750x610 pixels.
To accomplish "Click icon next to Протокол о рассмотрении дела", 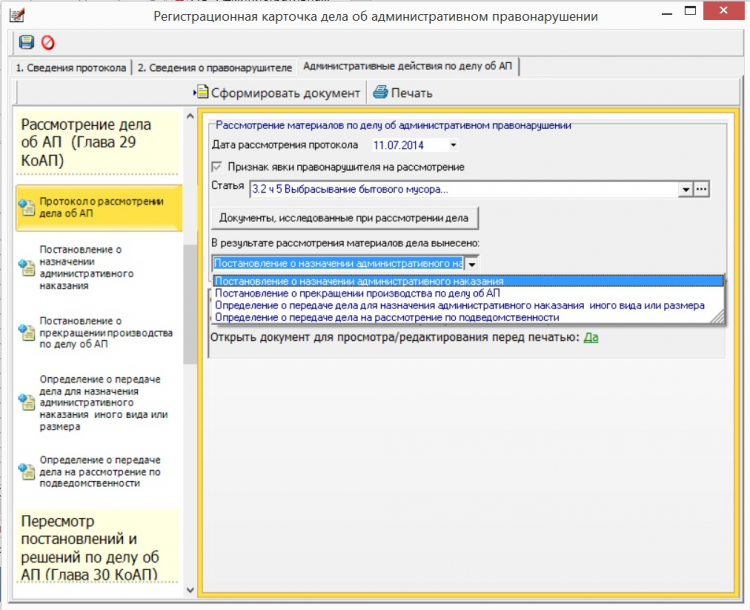I will (26, 207).
